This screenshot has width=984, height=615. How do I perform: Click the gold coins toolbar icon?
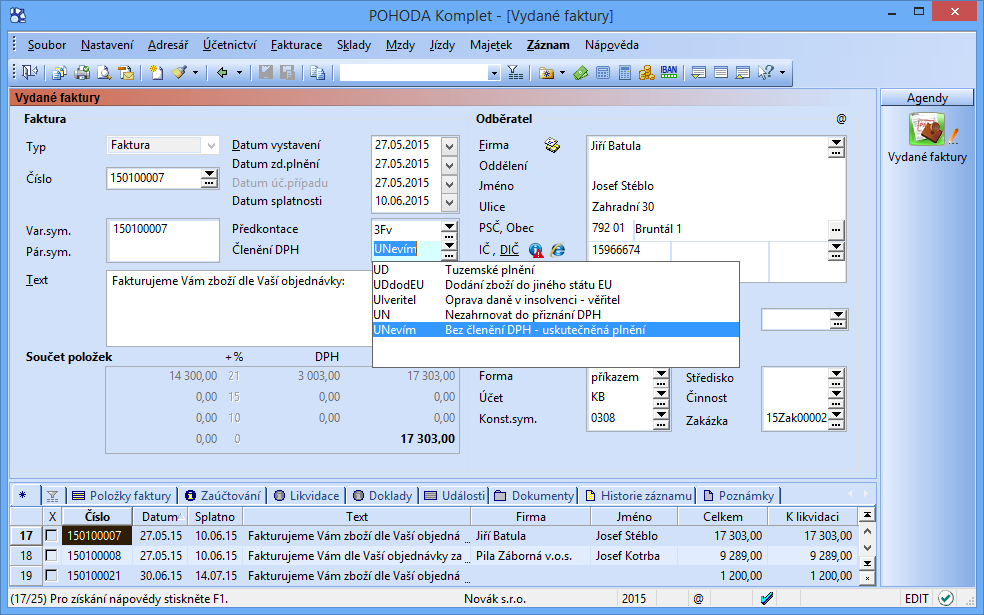point(646,73)
